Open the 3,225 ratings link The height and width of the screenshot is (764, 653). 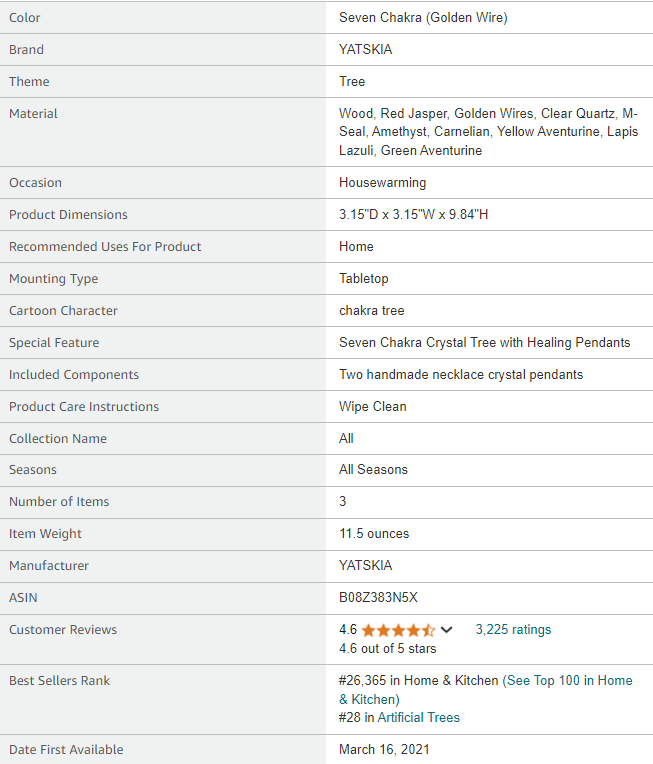(513, 630)
